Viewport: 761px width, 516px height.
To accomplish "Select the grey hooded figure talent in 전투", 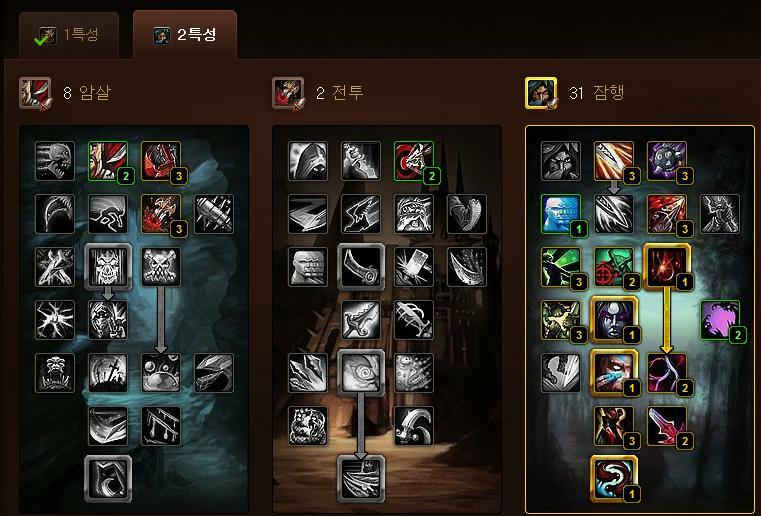I will coord(308,161).
